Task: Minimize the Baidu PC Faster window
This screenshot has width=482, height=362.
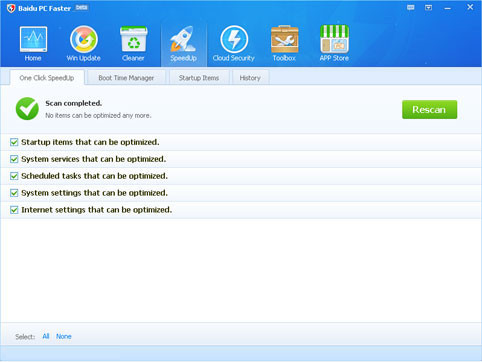Action: 447,8
